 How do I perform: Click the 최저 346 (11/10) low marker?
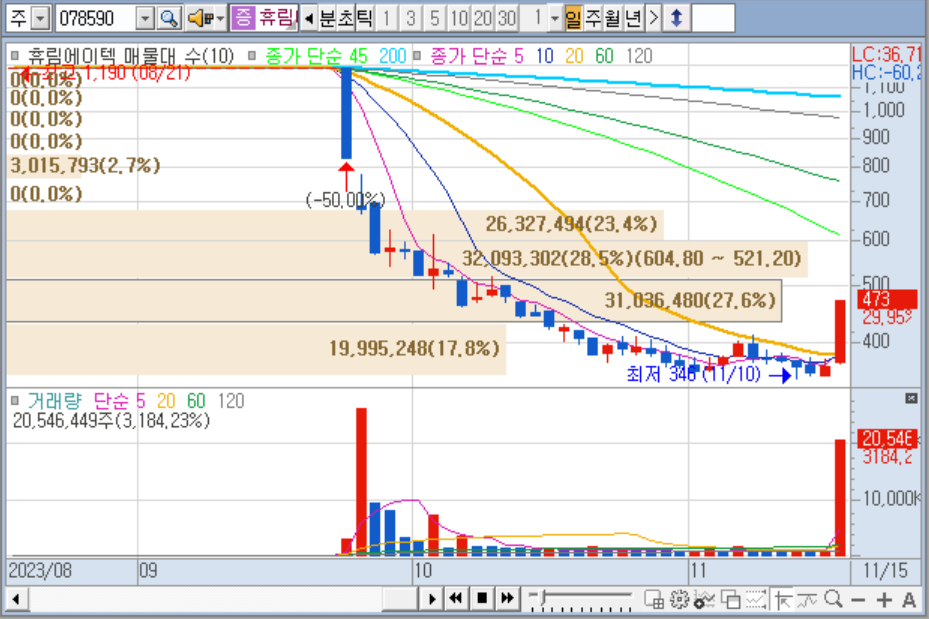click(693, 374)
